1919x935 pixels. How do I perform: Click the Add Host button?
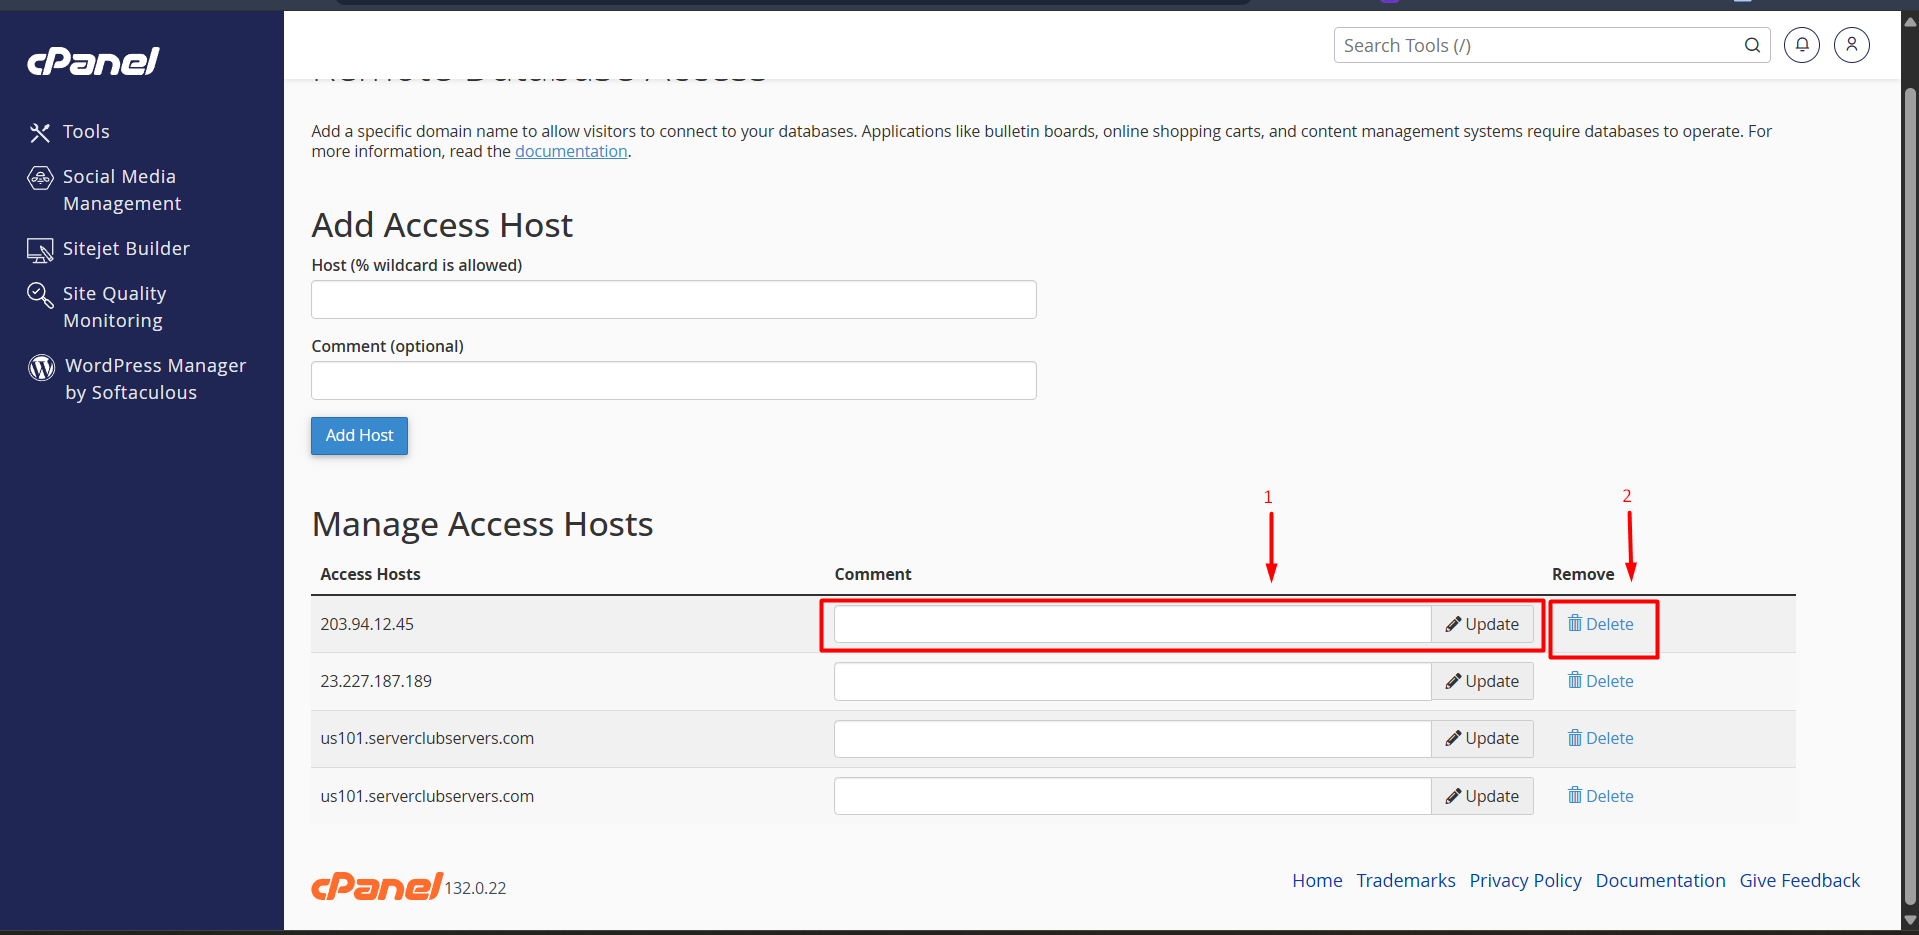(x=359, y=436)
